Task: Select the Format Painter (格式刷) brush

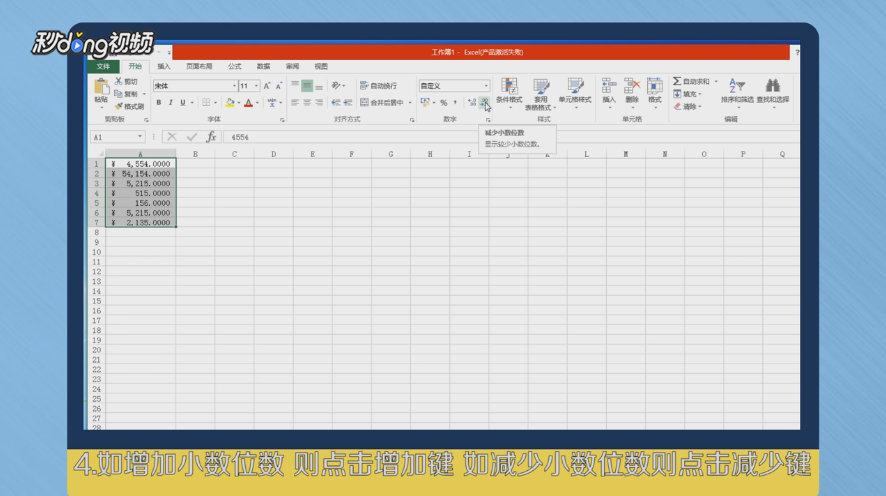Action: (129, 106)
